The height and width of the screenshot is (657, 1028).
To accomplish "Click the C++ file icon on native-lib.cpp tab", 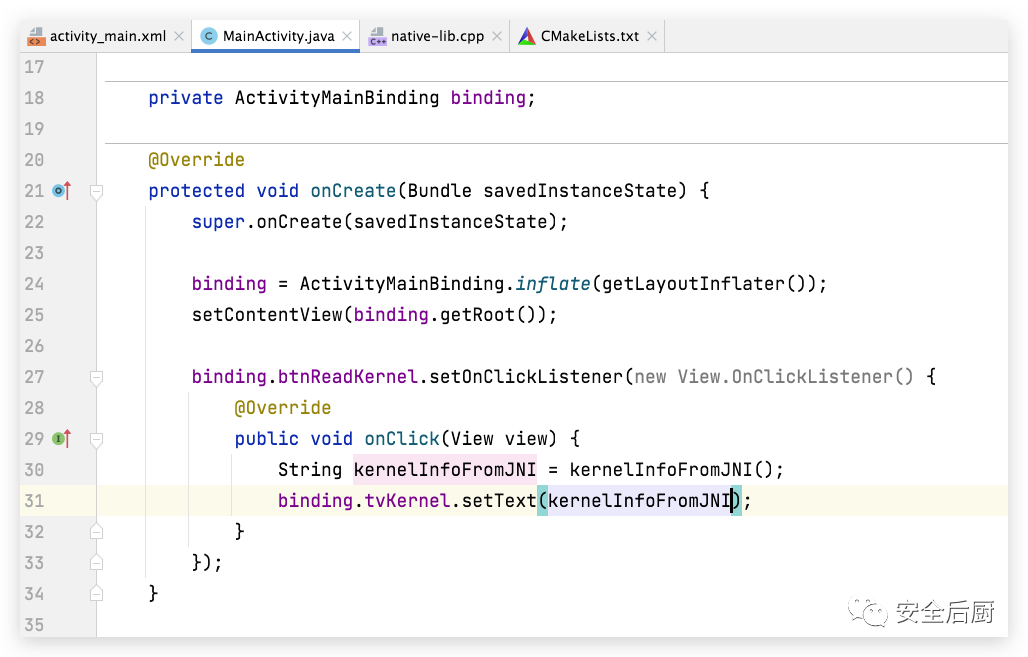I will 377,37.
